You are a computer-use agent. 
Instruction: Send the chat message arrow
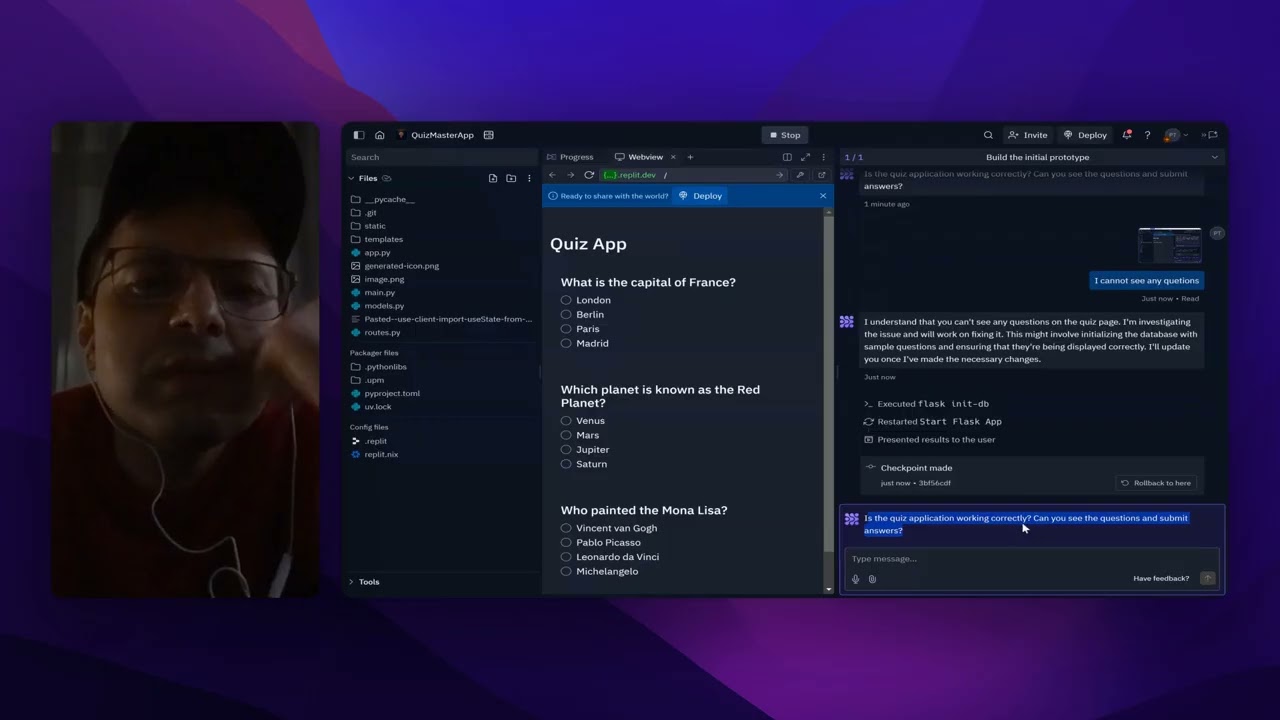1208,578
